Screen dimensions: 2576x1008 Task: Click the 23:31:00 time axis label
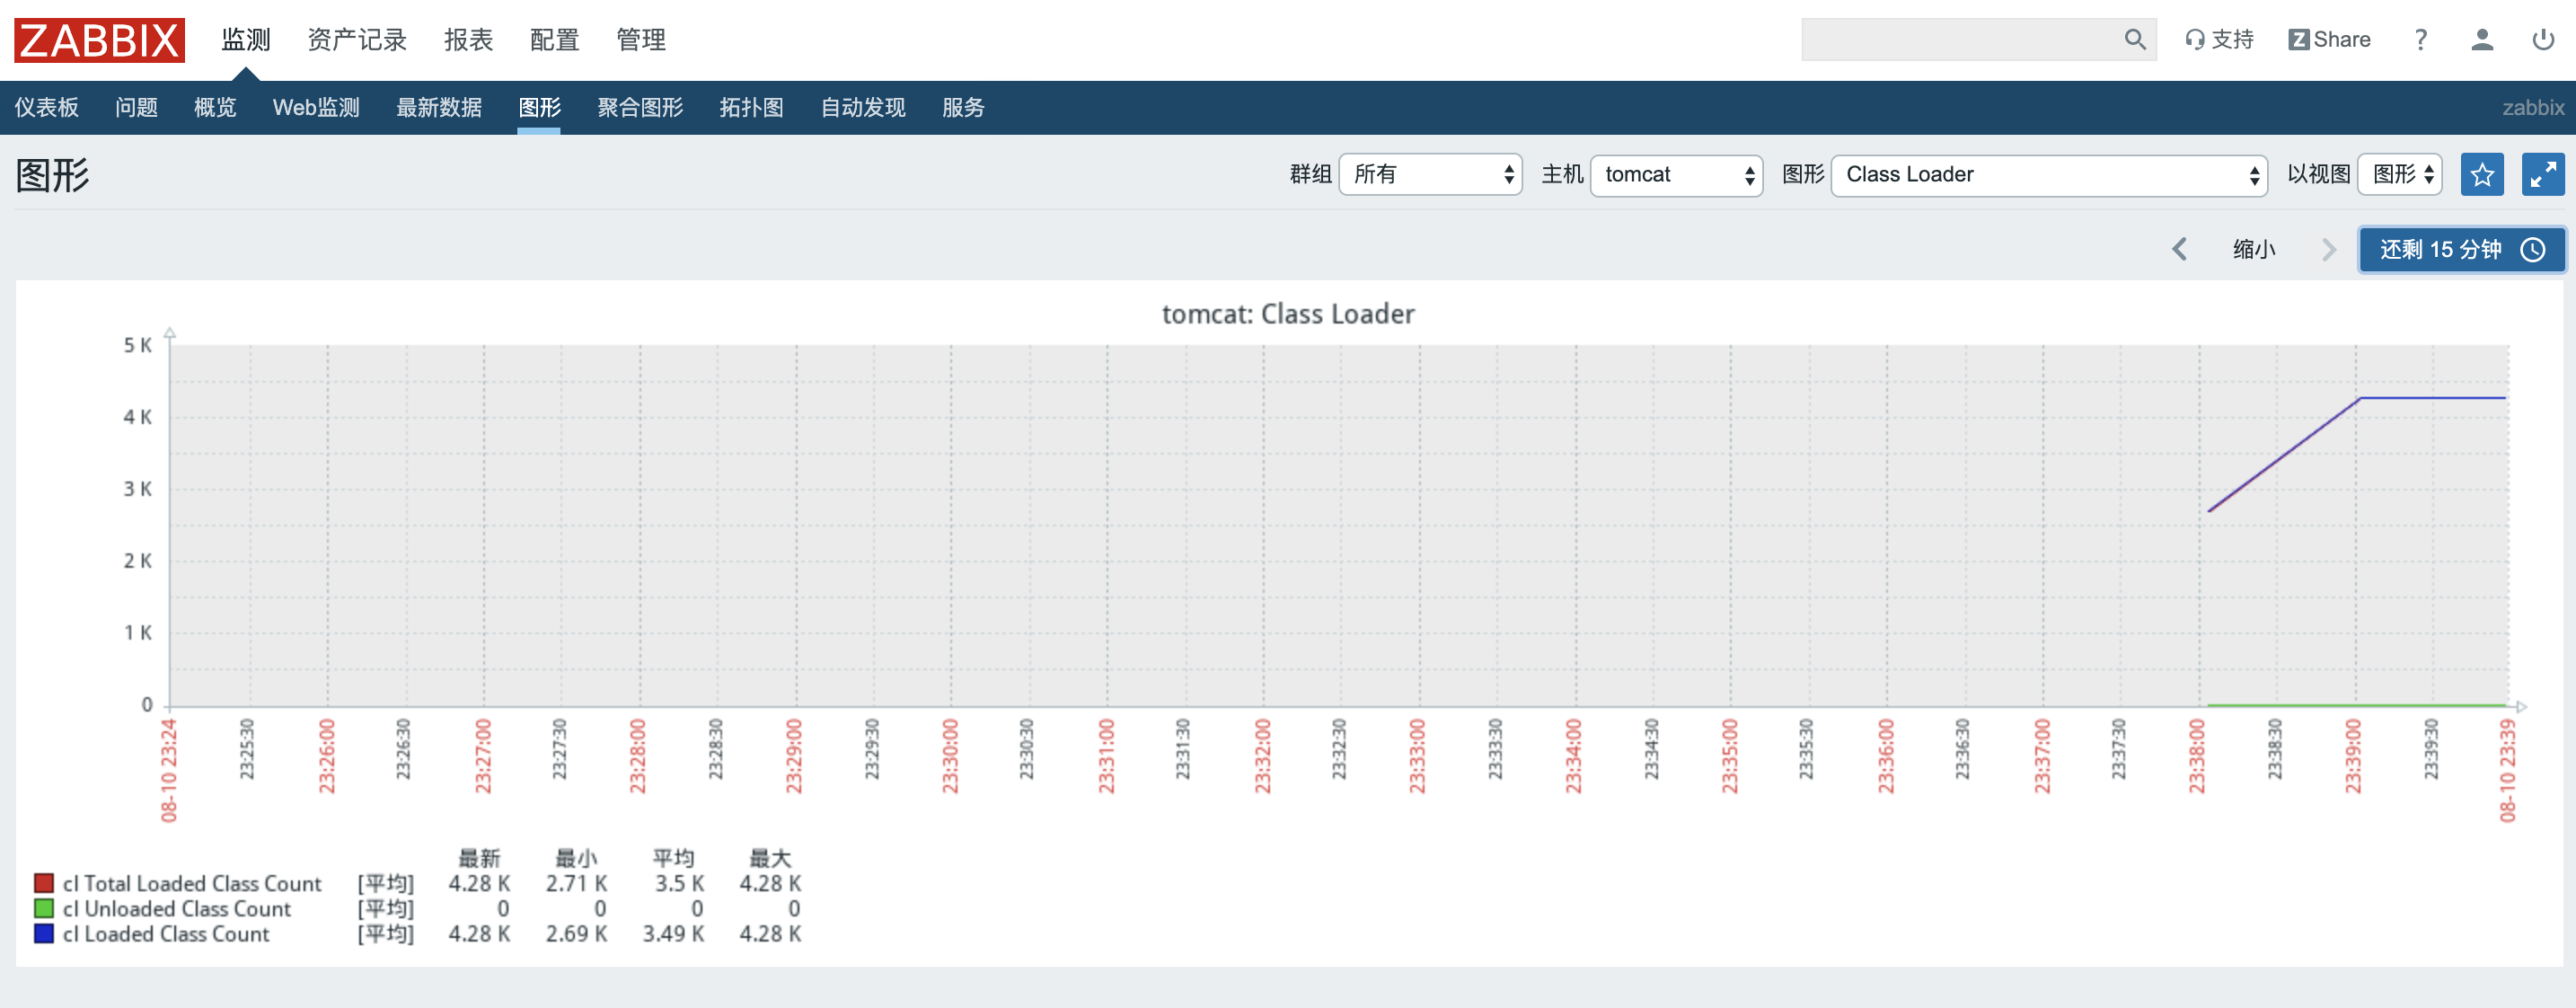1106,756
